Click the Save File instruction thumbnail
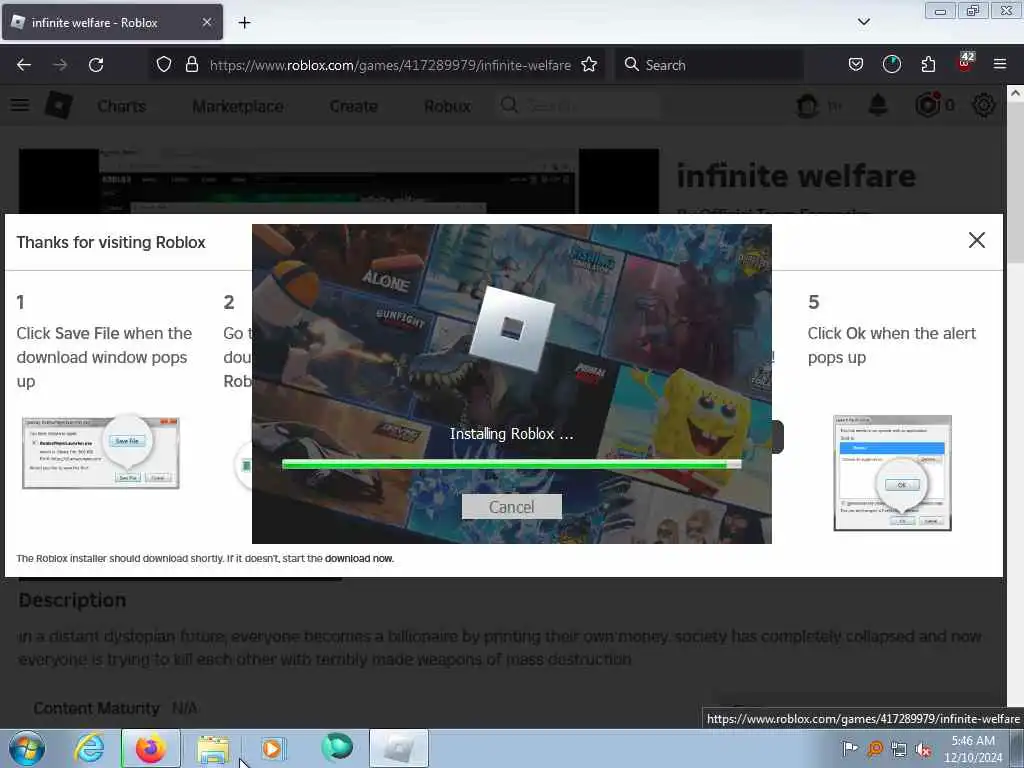 pyautogui.click(x=101, y=453)
